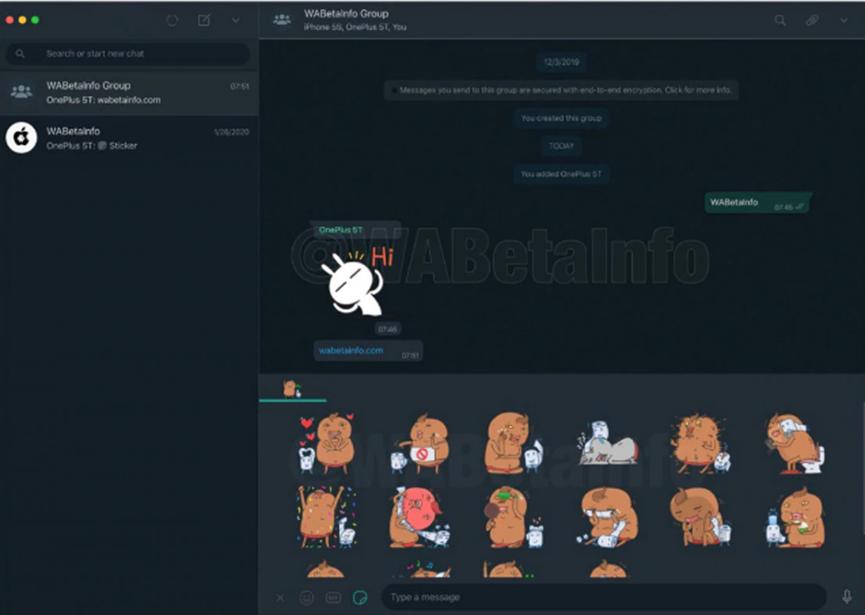Record a voice message with microphone

point(846,598)
